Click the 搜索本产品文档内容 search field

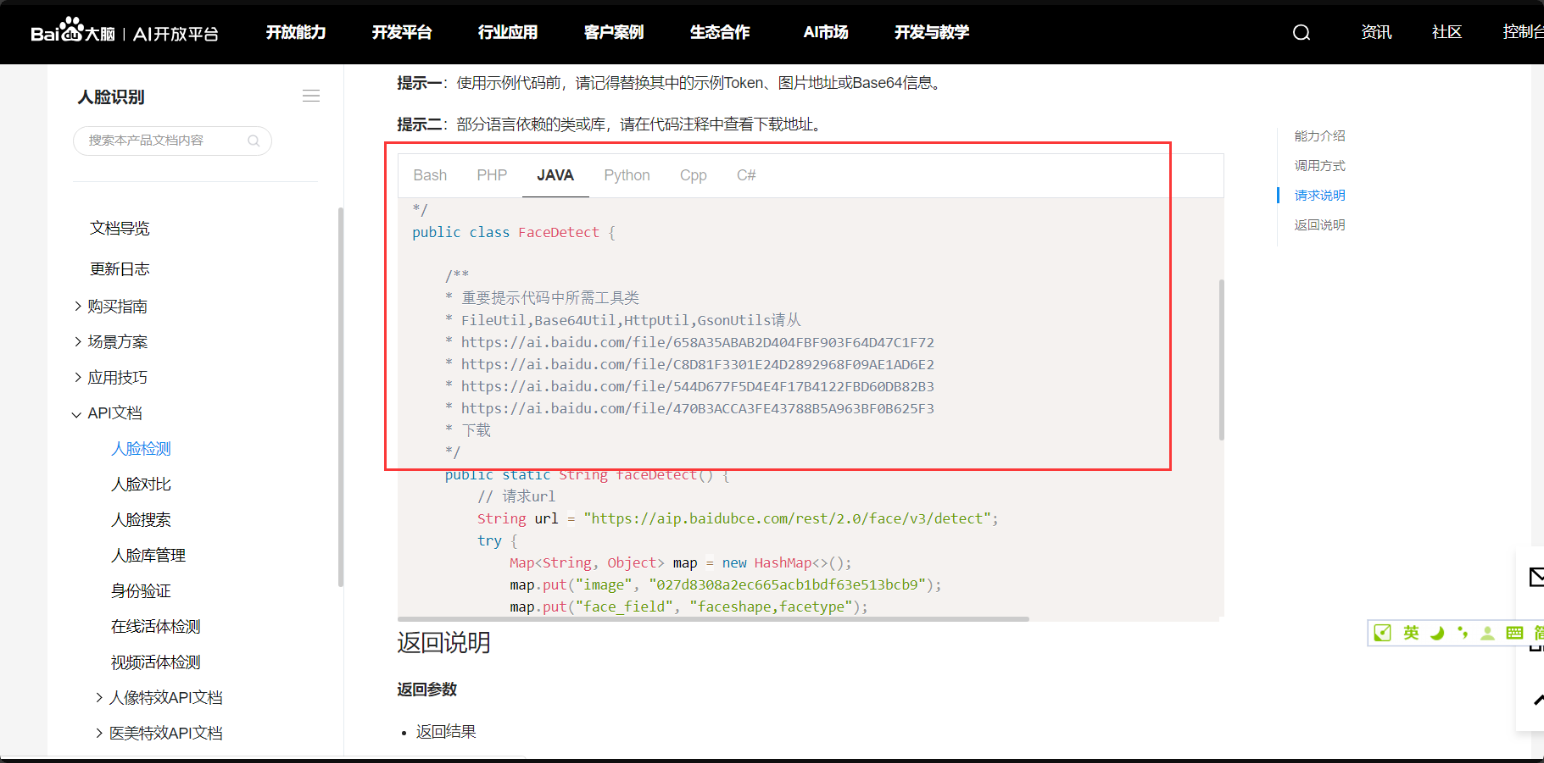coord(172,141)
